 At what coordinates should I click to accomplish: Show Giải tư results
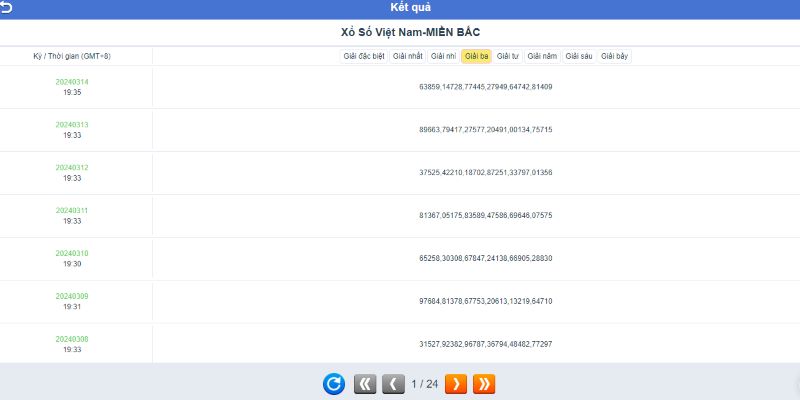[x=508, y=56]
